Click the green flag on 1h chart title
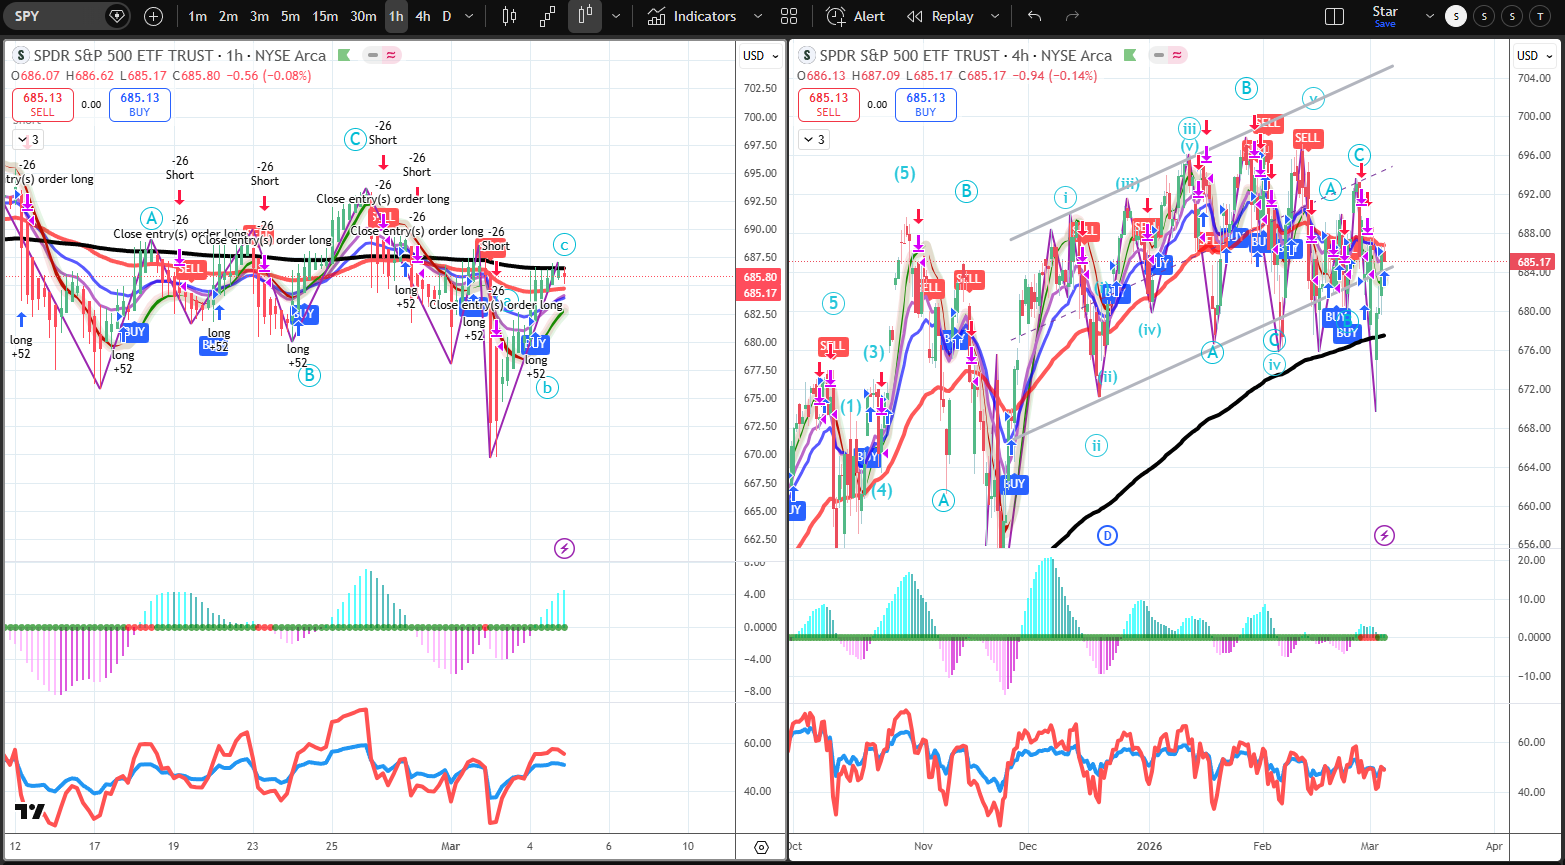Screen dimensions: 1565x865 345,56
